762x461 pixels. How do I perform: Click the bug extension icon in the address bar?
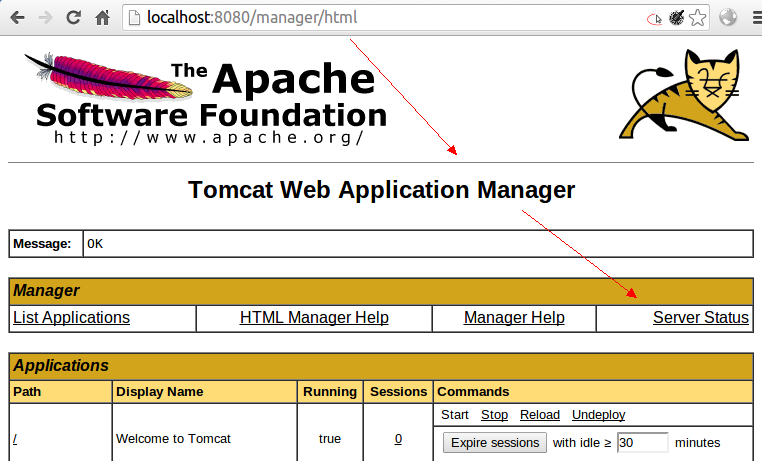point(676,18)
